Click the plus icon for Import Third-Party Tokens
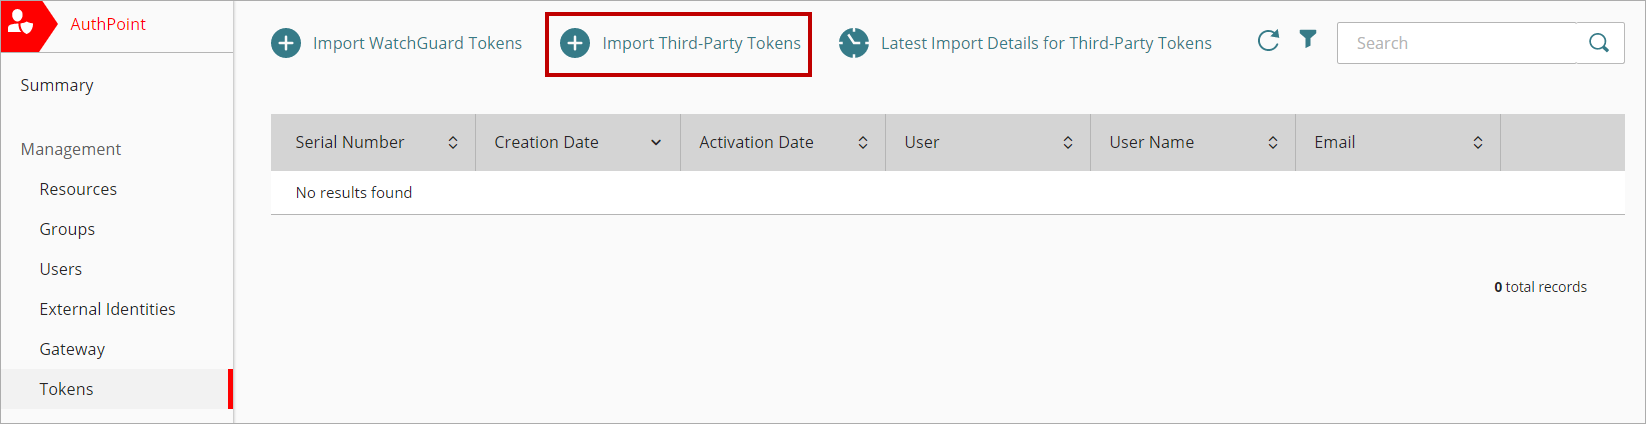The image size is (1646, 424). (x=575, y=44)
